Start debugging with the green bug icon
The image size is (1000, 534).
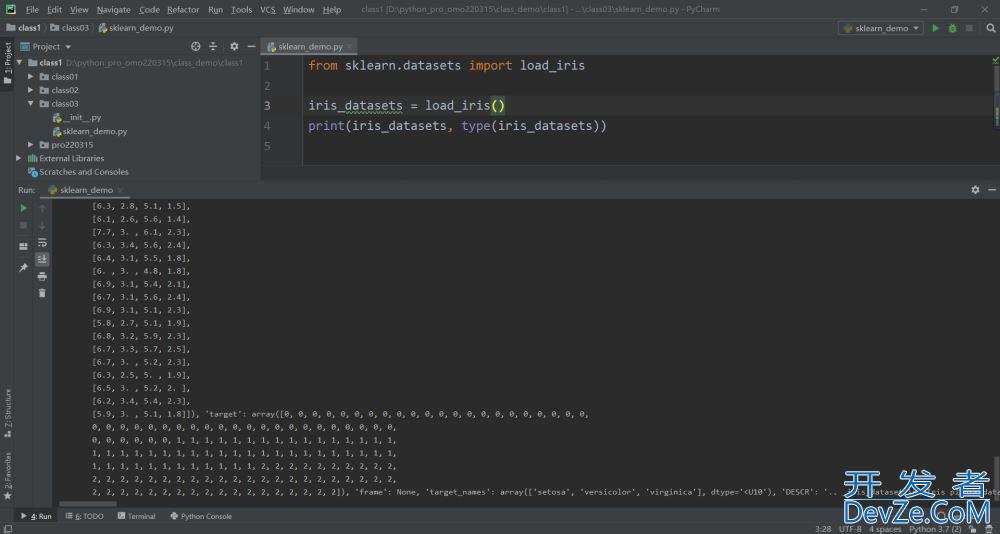[952, 28]
